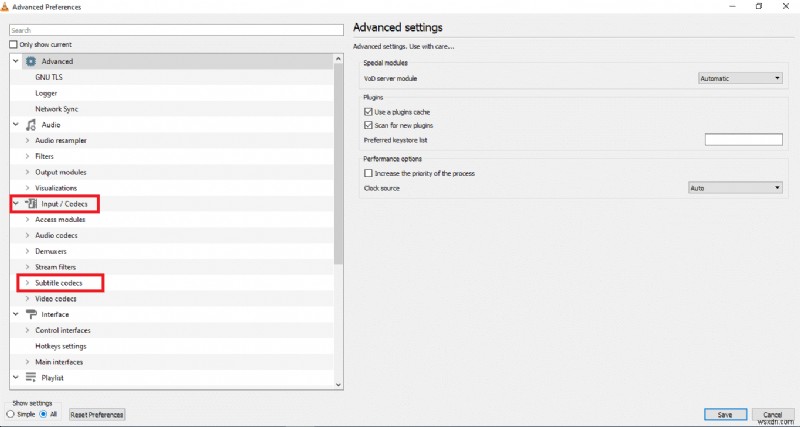Viewport: 800px width, 427px height.
Task: Expand the Audio codecs node
Action: coord(28,235)
